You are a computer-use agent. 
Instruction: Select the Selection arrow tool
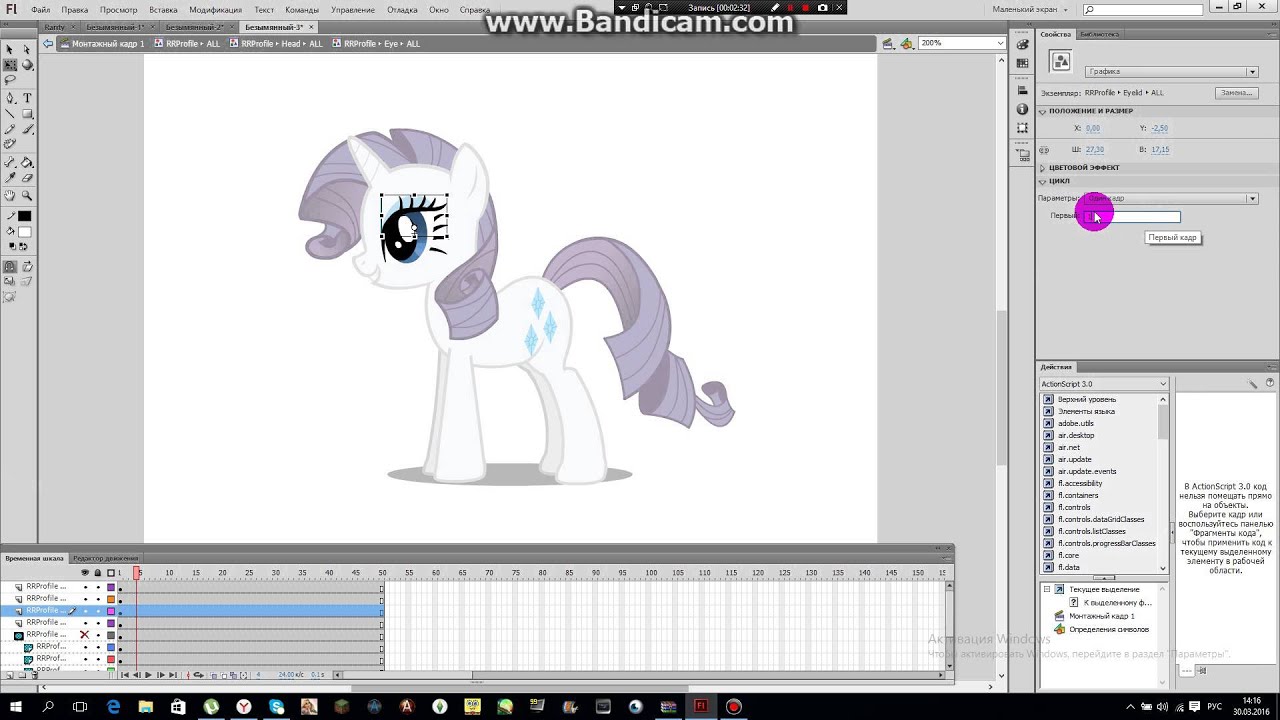coord(10,49)
